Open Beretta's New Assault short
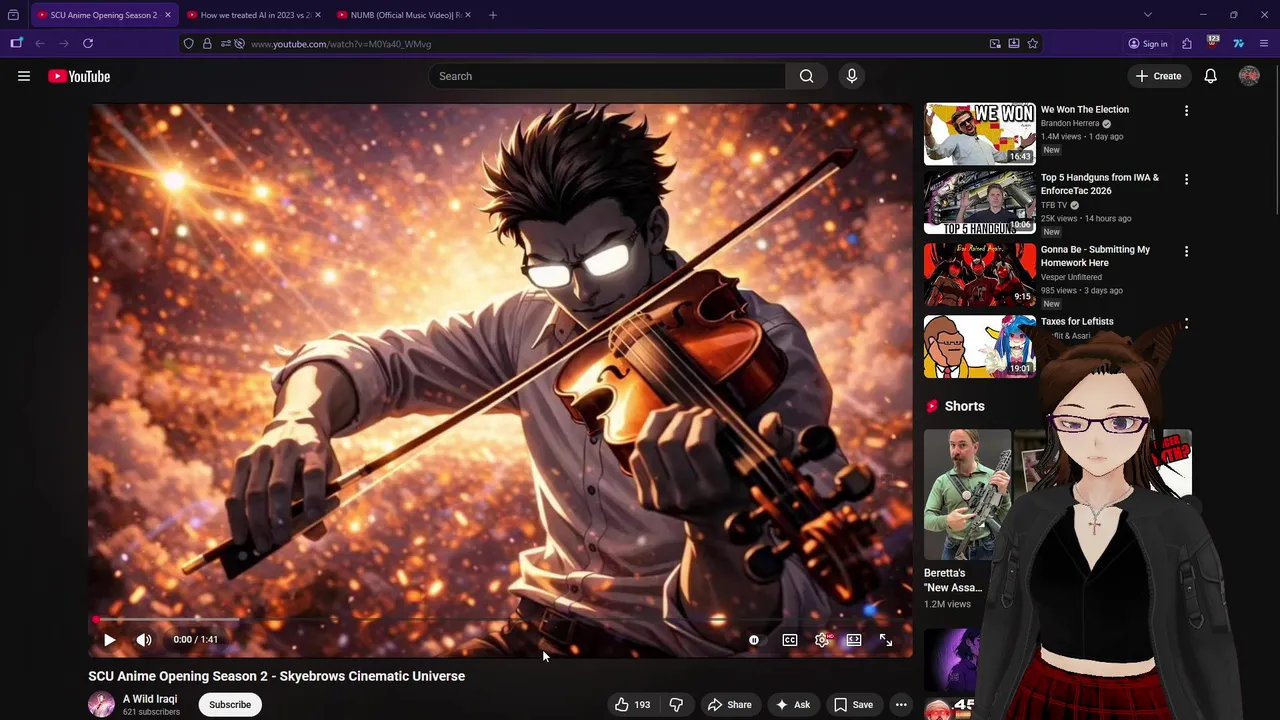Image resolution: width=1280 pixels, height=720 pixels. (967, 495)
